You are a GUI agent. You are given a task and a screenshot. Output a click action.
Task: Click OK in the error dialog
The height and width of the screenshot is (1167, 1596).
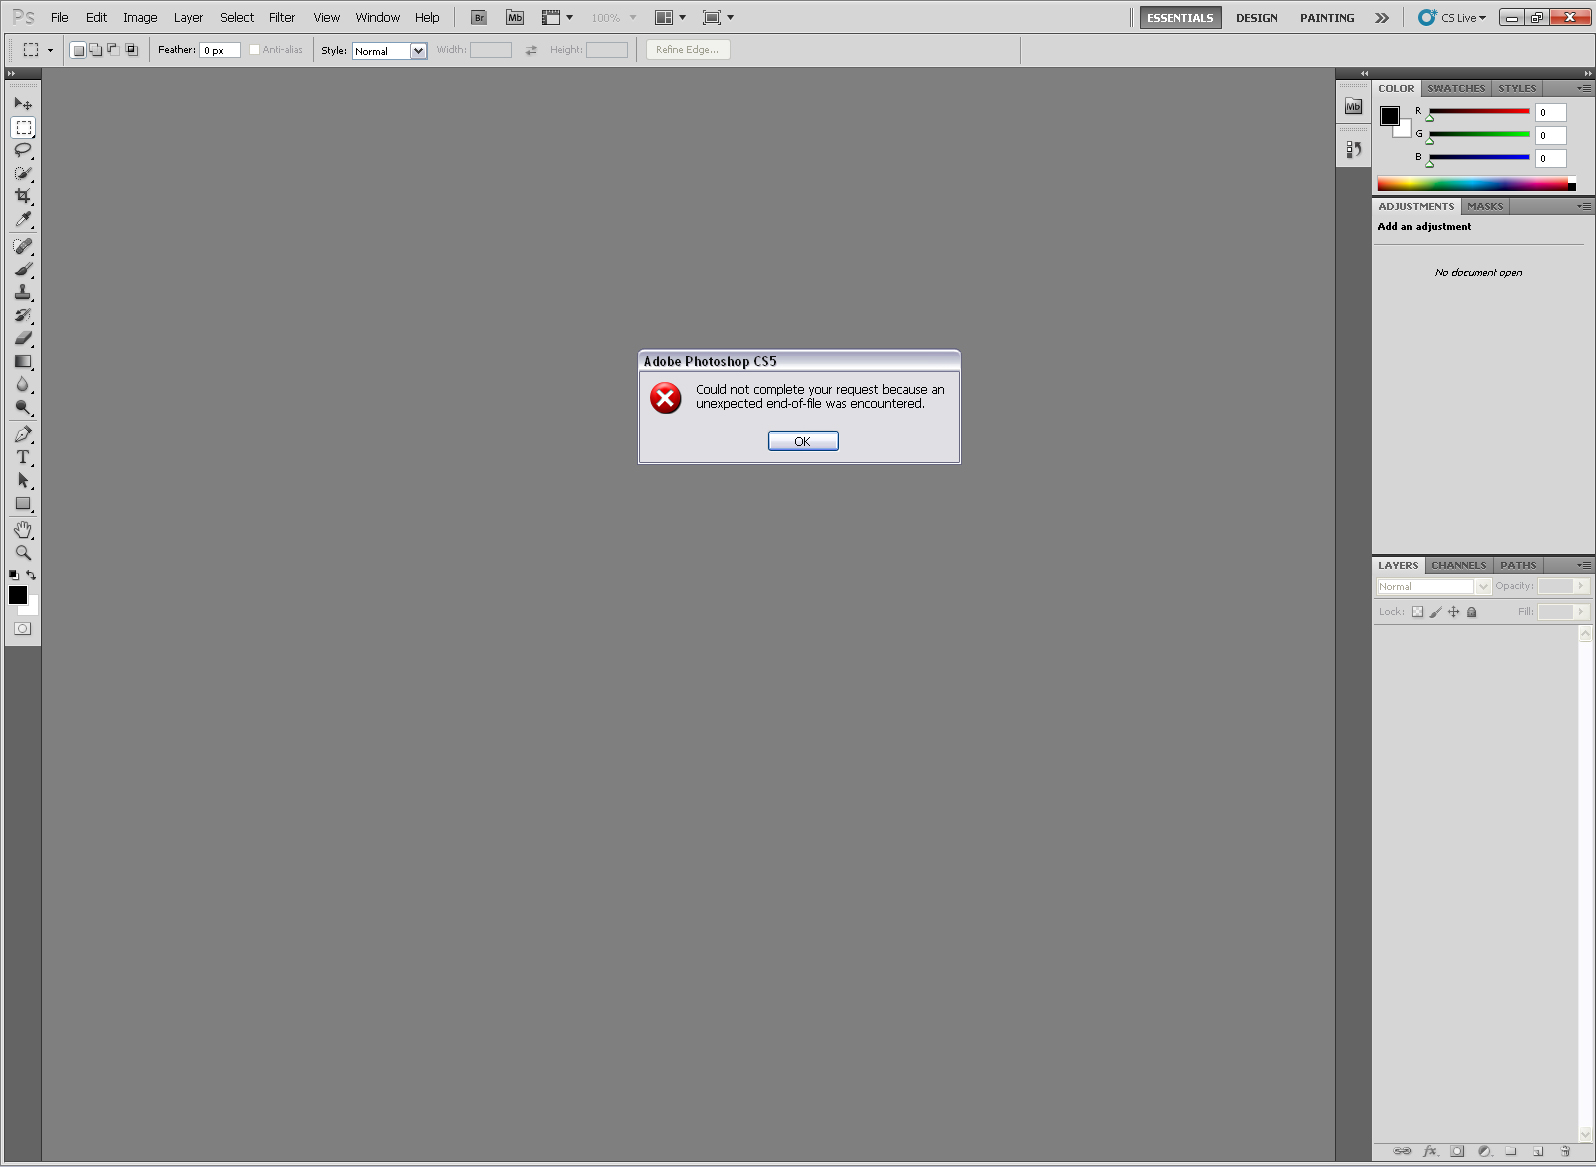[x=803, y=441]
